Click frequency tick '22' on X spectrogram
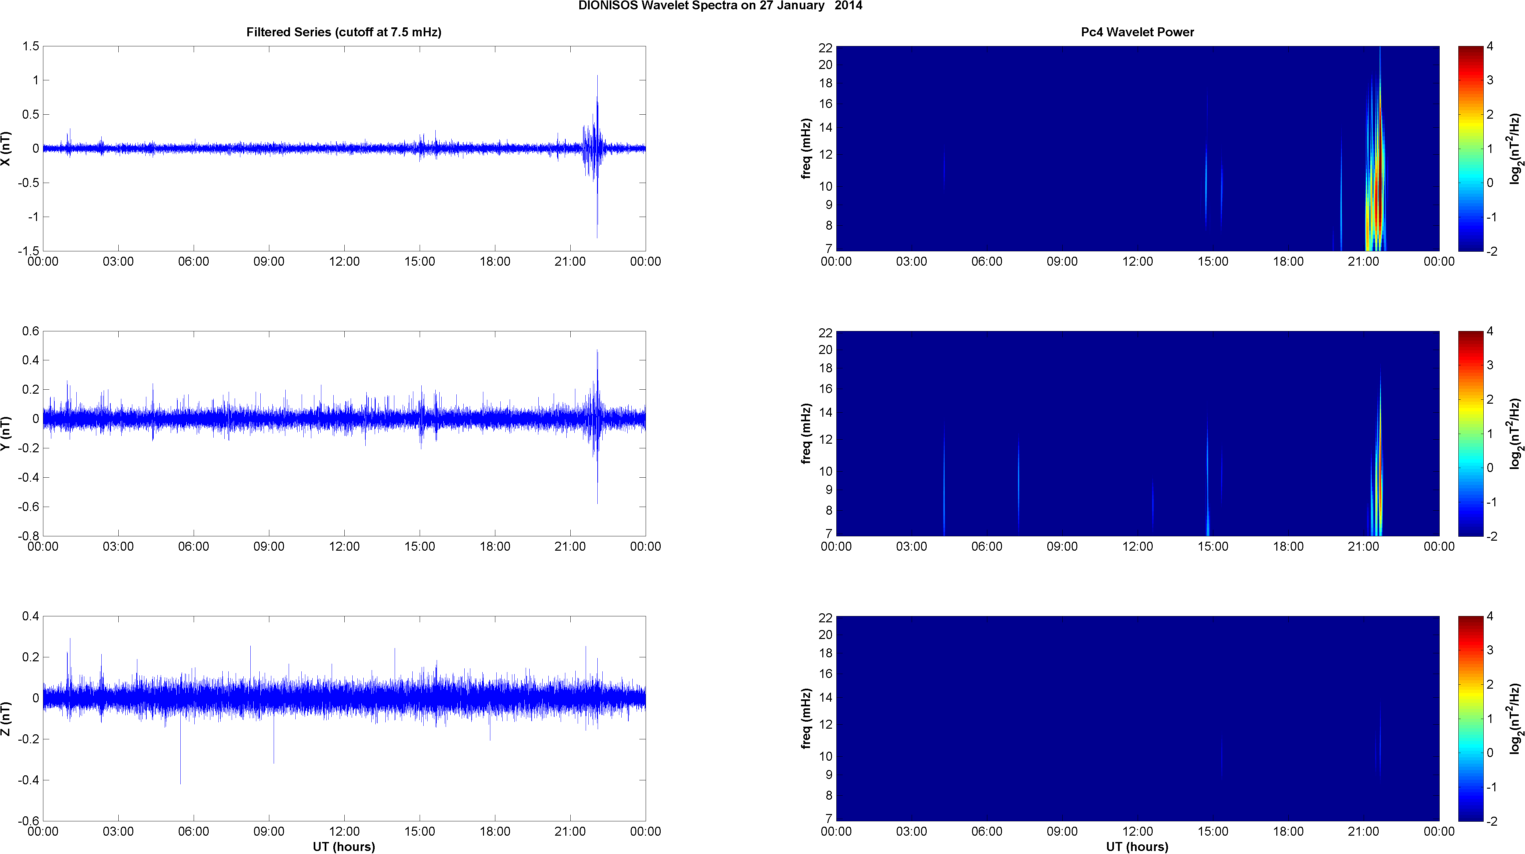 tap(826, 48)
